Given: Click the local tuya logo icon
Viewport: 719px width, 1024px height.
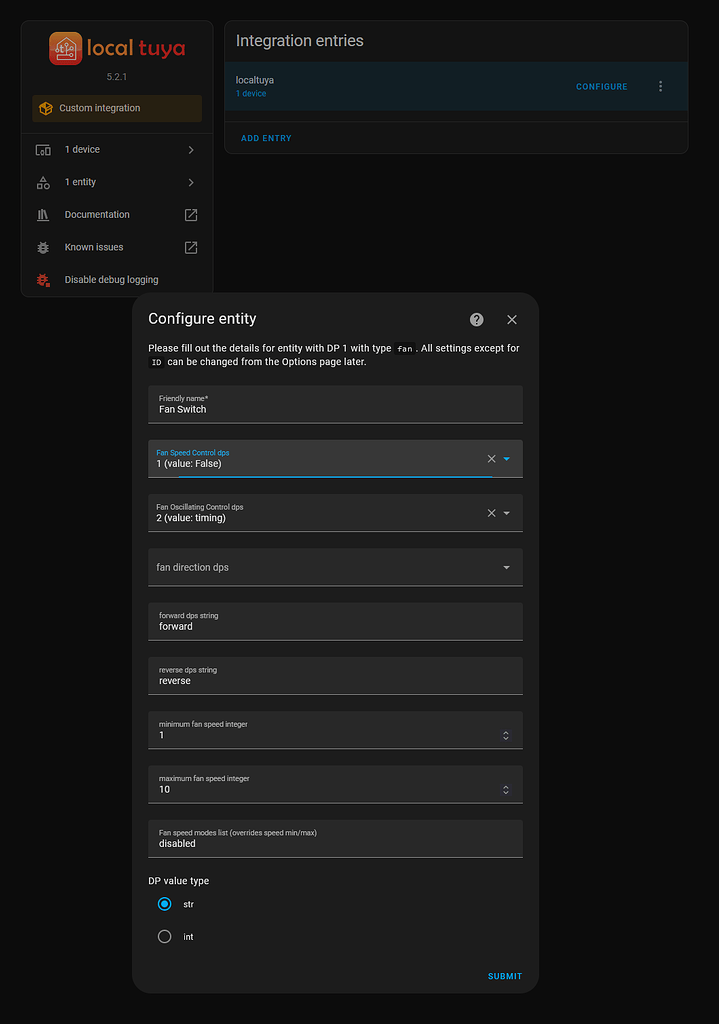Looking at the screenshot, I should click(x=65, y=48).
